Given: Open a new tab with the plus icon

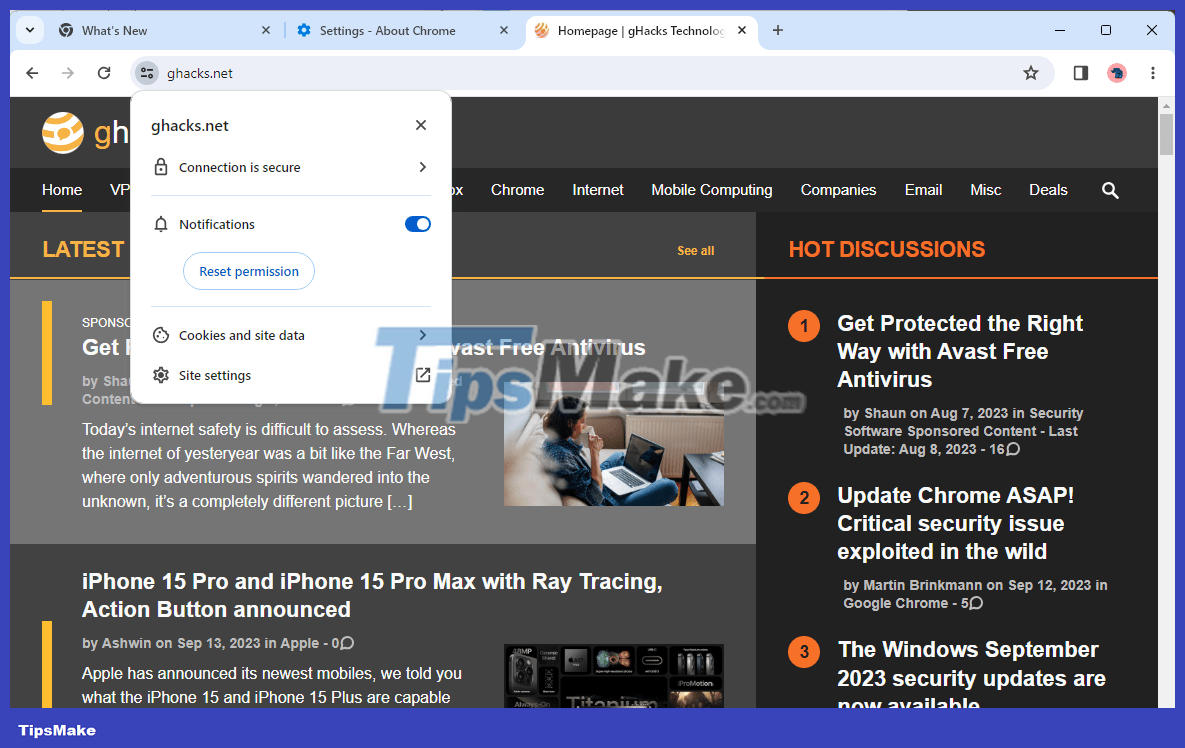Looking at the screenshot, I should 778,31.
